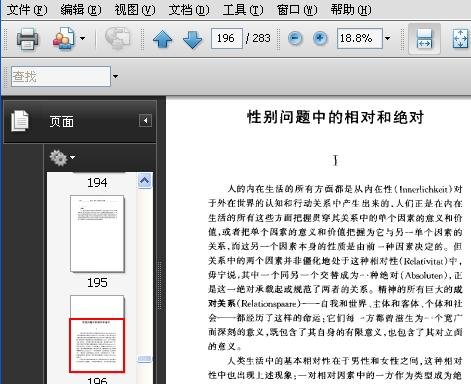Go to next page with down arrow
Image resolution: width=471 pixels, height=384 pixels.
(x=192, y=39)
